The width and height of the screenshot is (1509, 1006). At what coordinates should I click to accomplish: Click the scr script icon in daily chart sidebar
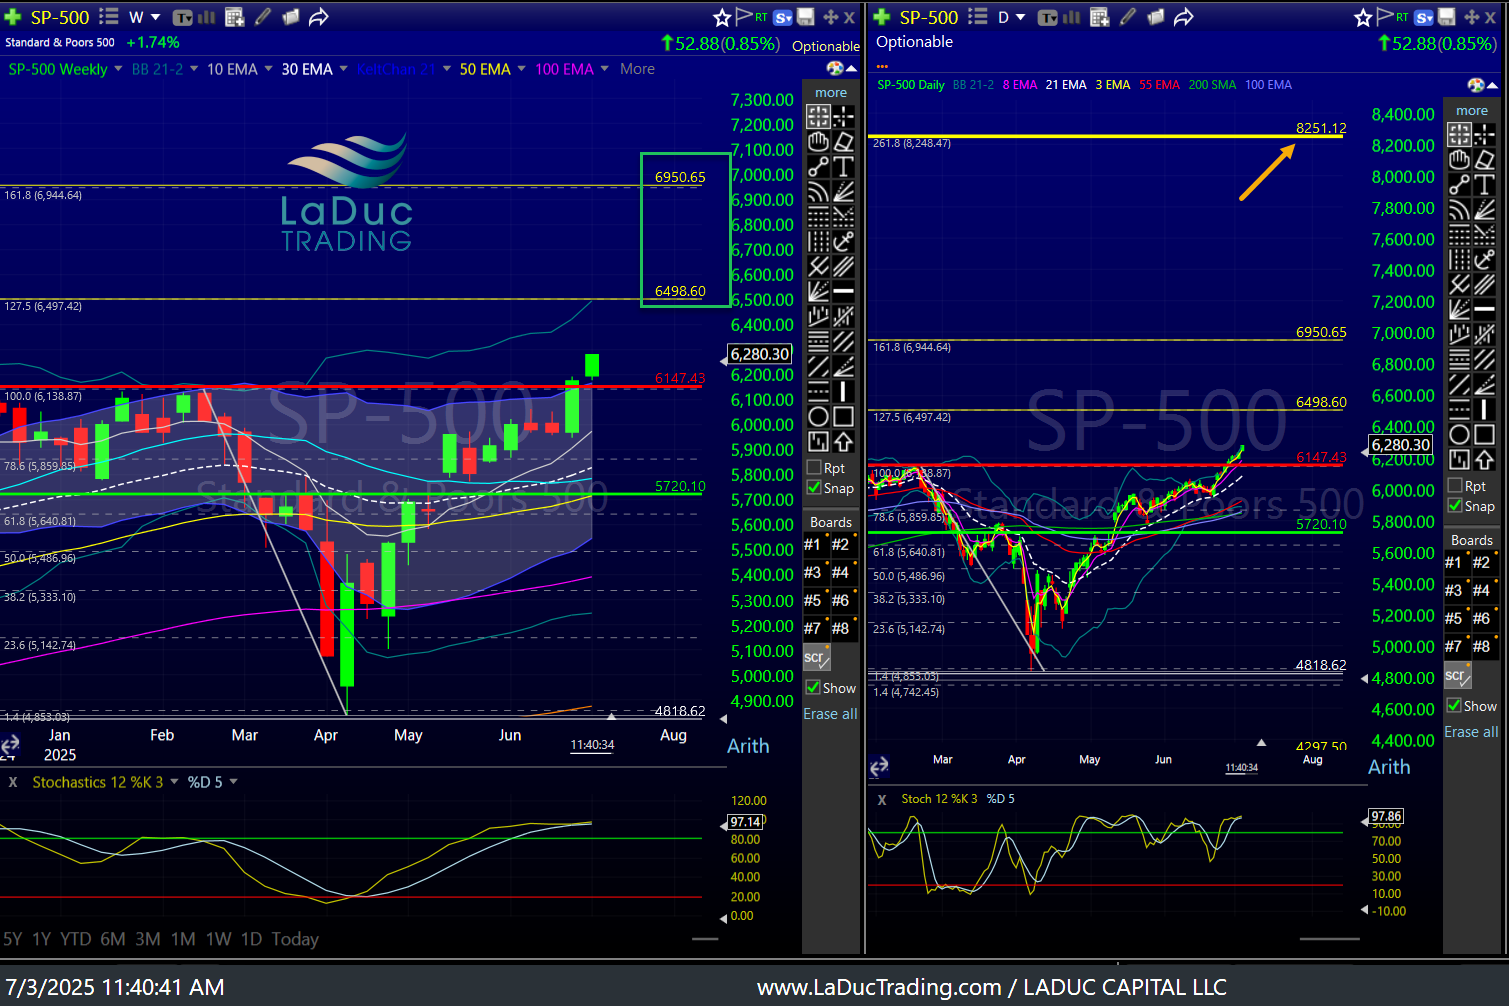pos(1458,676)
